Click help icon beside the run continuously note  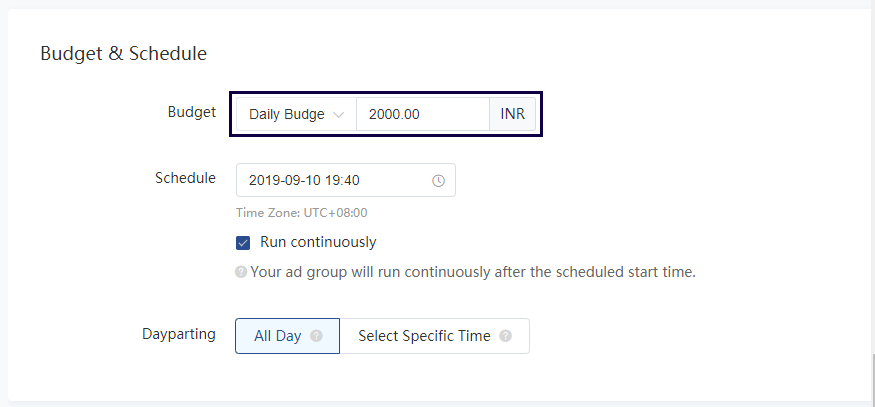pos(241,272)
